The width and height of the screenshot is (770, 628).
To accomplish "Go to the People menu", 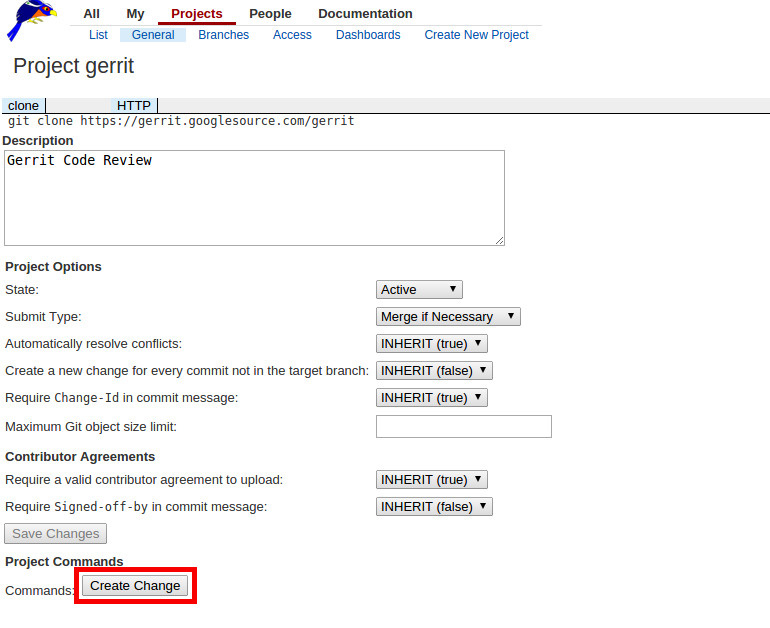I will click(270, 14).
